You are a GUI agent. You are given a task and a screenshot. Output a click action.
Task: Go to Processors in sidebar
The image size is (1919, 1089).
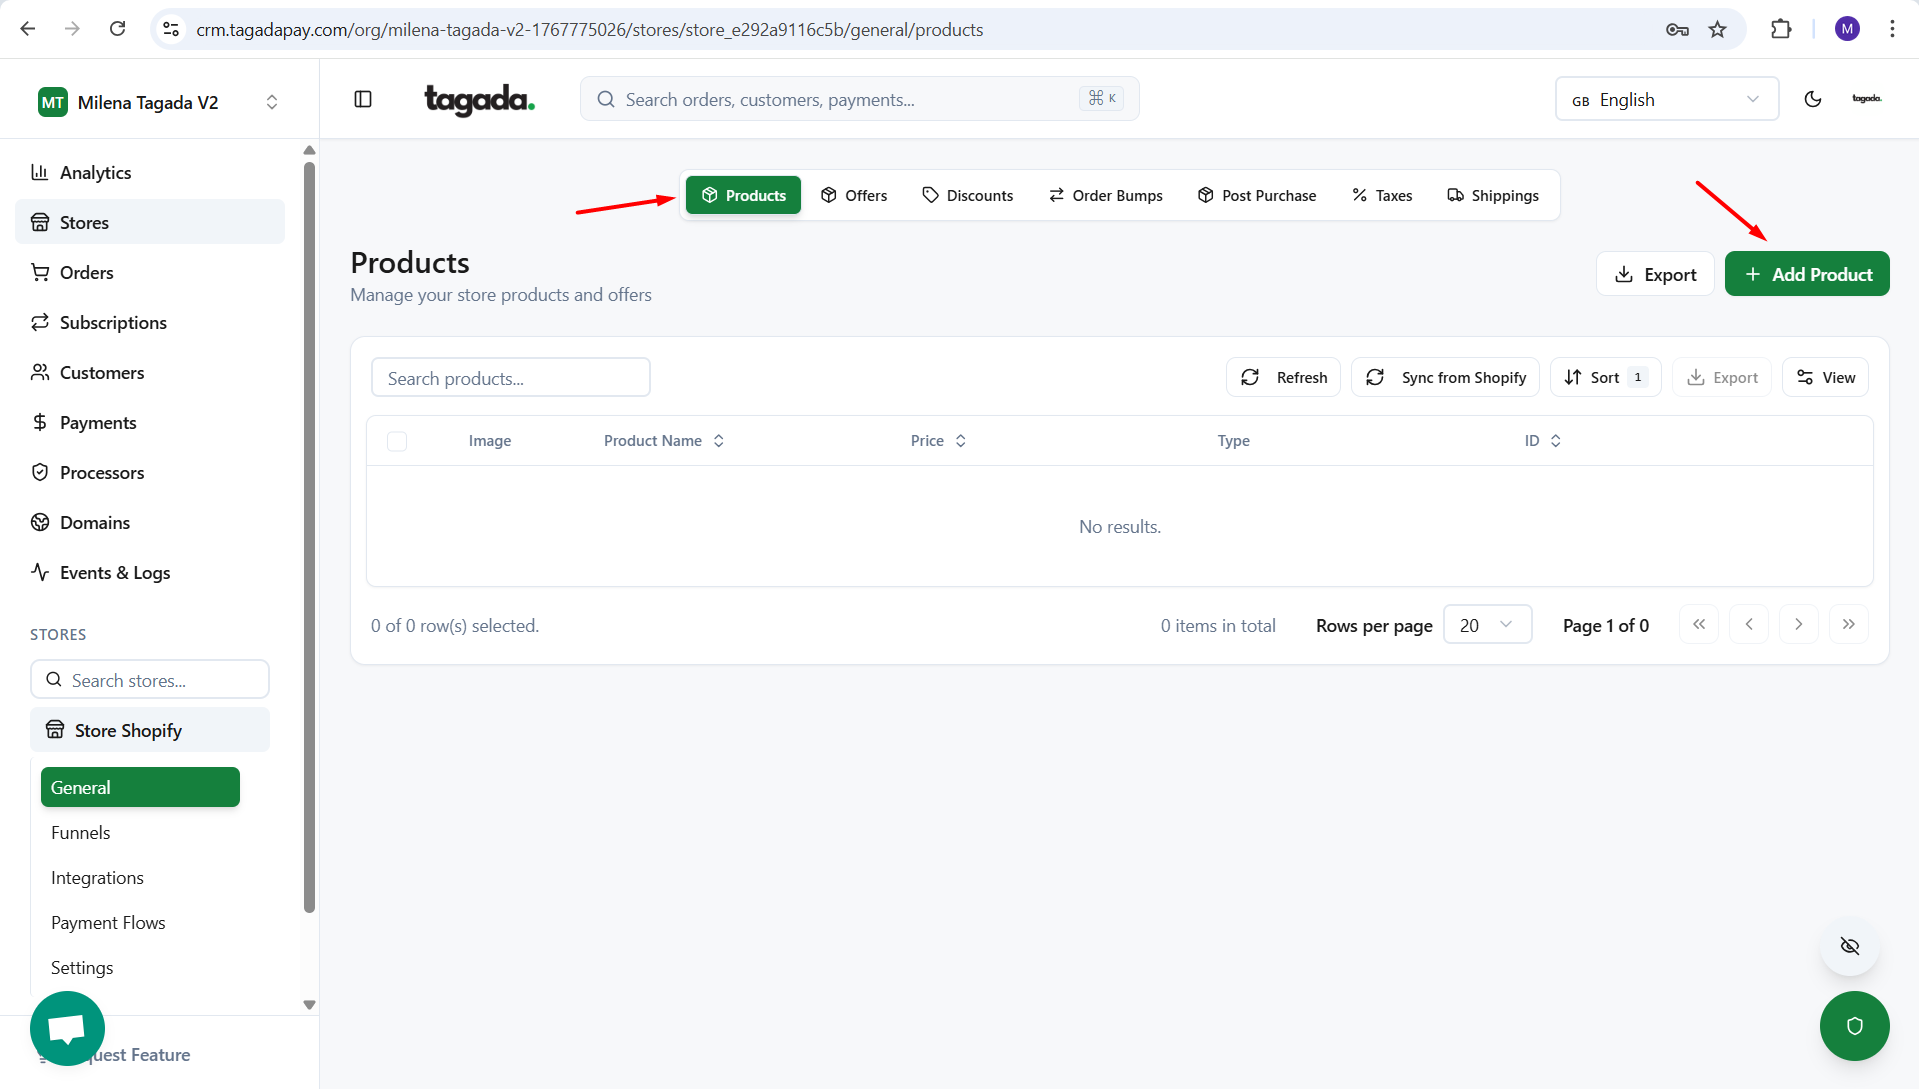(101, 473)
